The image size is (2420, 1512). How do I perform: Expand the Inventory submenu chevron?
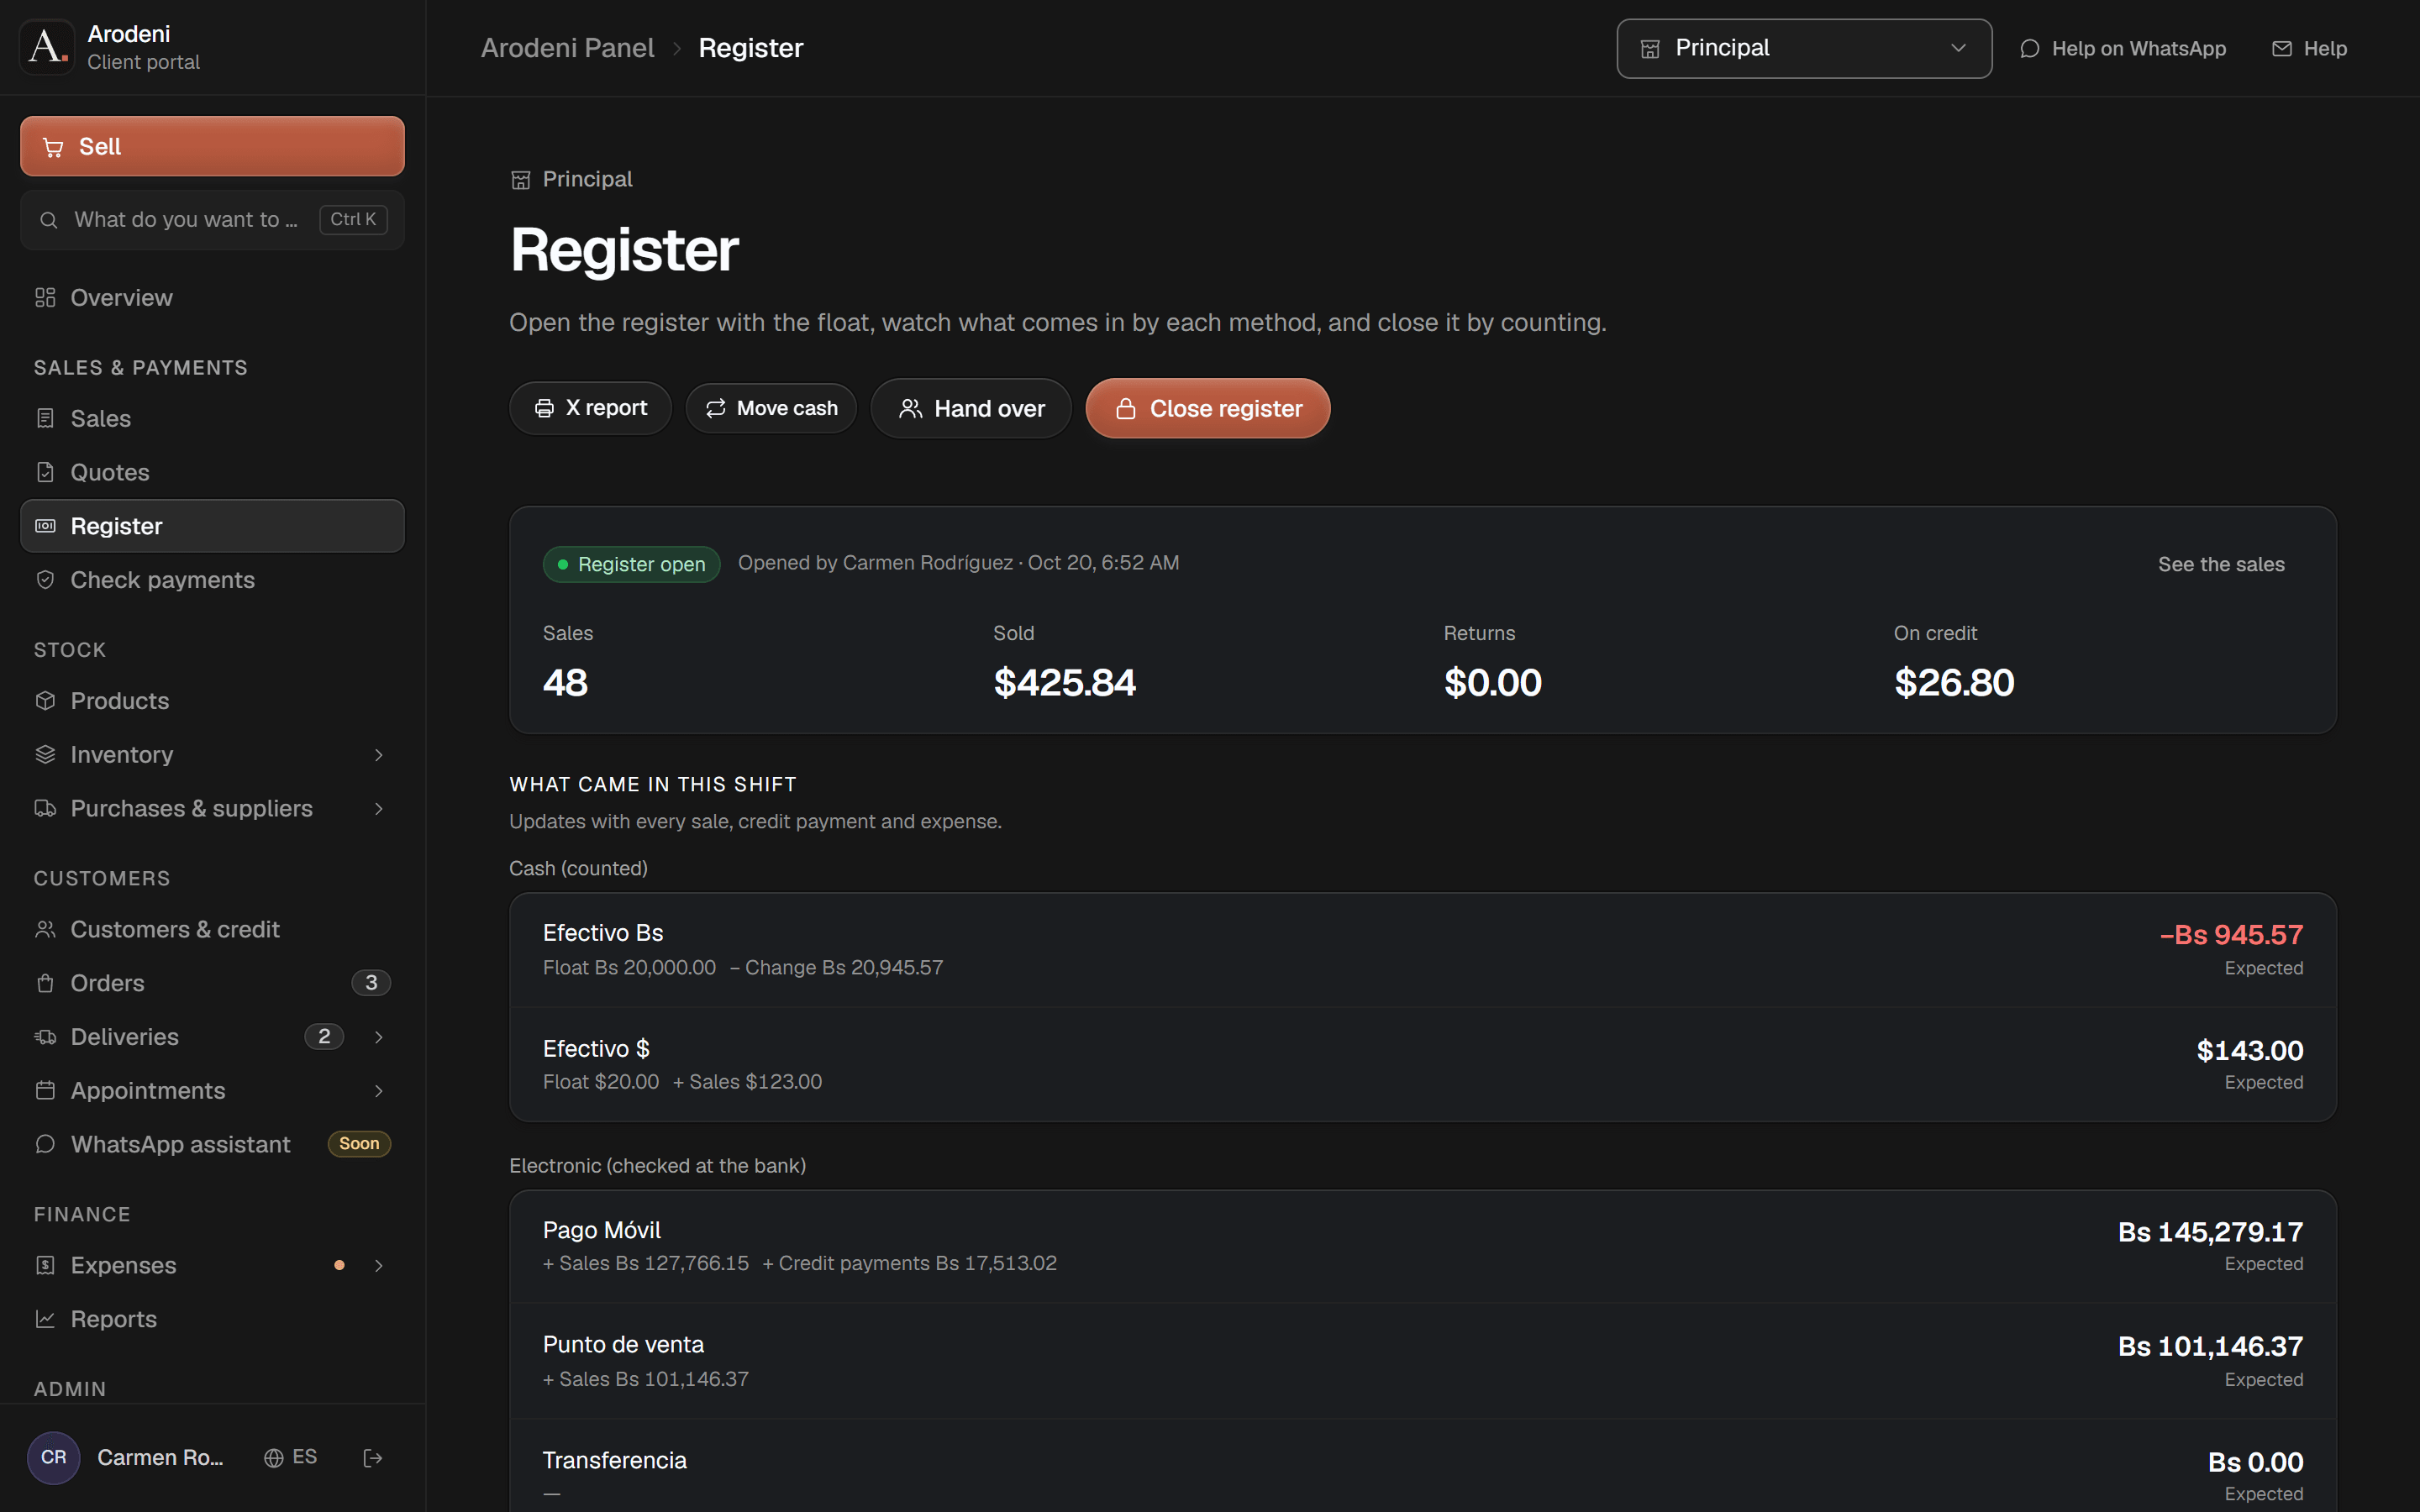pyautogui.click(x=379, y=755)
